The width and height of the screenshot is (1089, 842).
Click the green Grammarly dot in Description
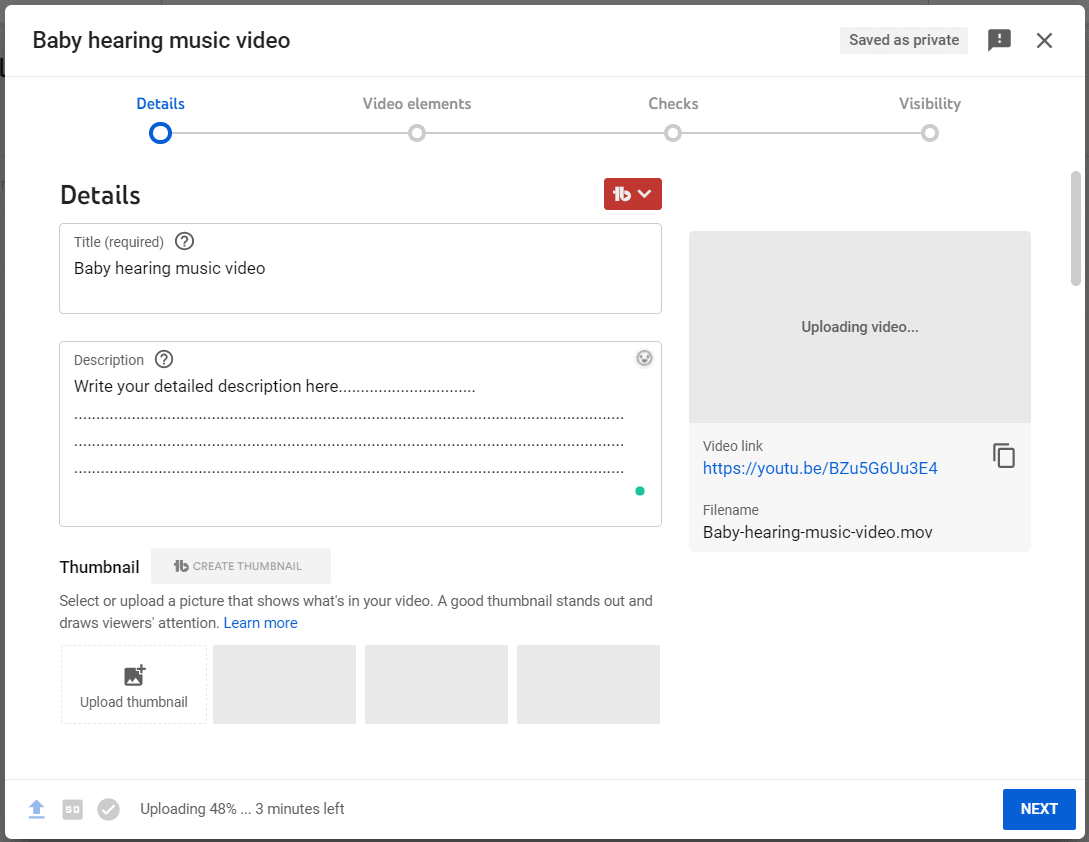pyautogui.click(x=640, y=491)
